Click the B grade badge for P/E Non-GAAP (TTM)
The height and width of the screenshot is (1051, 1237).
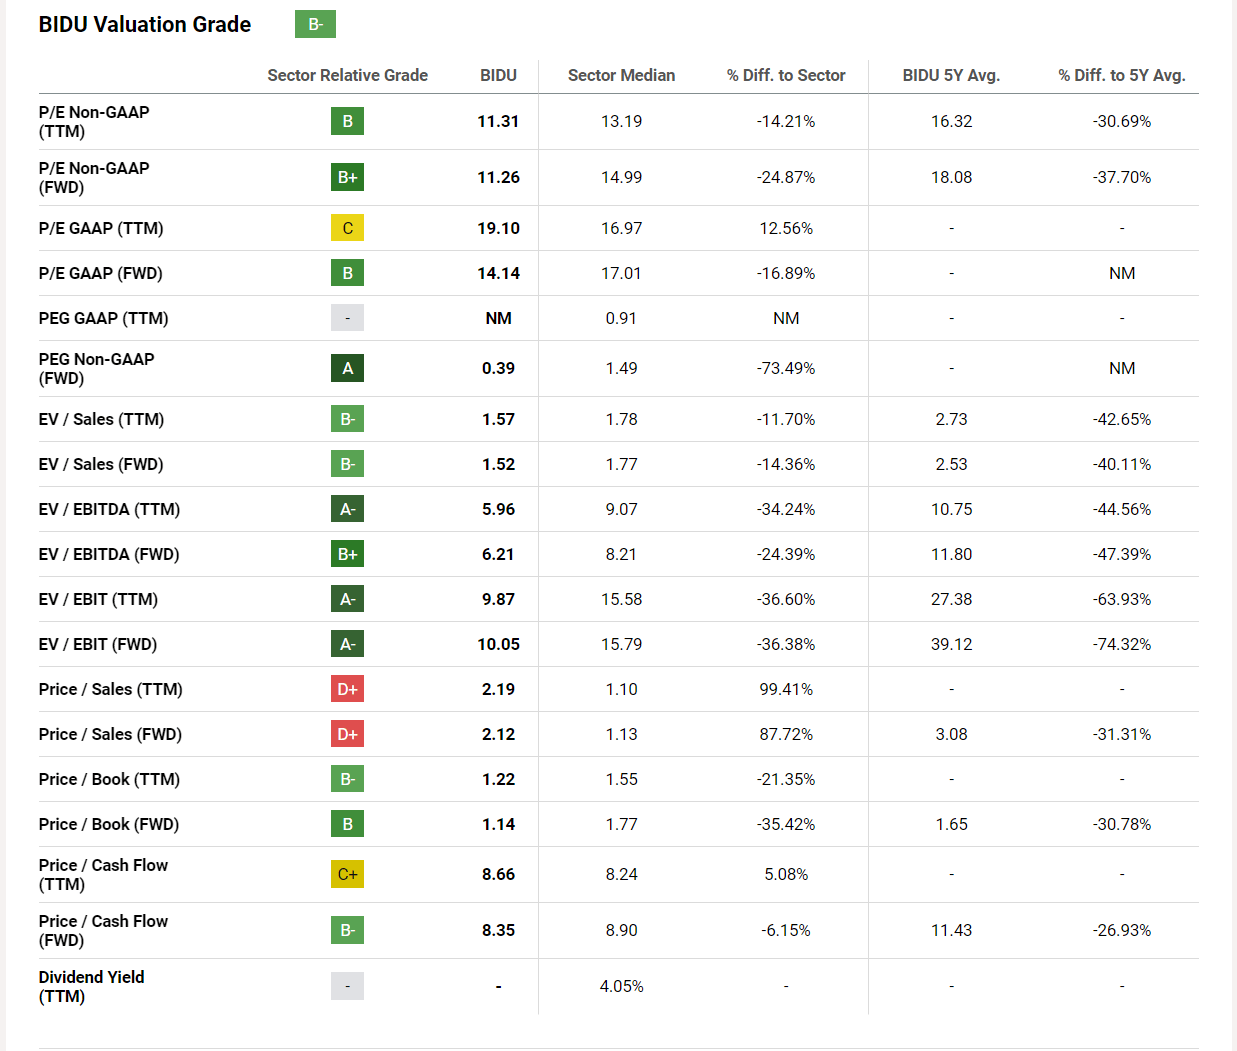pos(347,121)
